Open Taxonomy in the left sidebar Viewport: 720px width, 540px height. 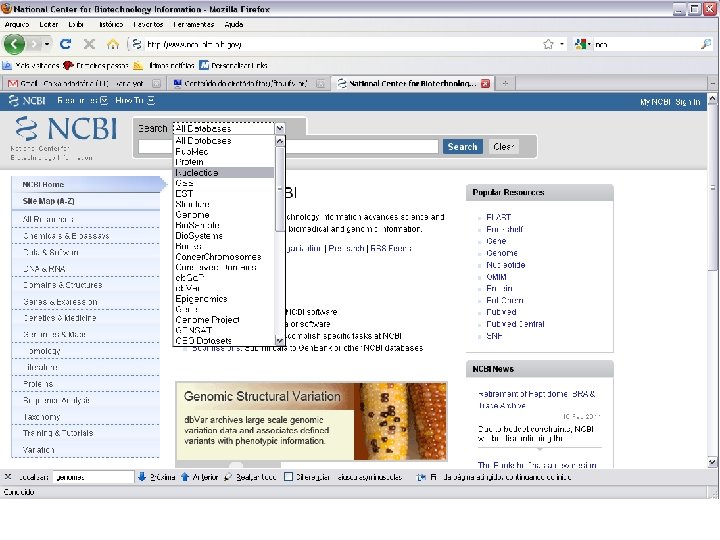point(41,417)
